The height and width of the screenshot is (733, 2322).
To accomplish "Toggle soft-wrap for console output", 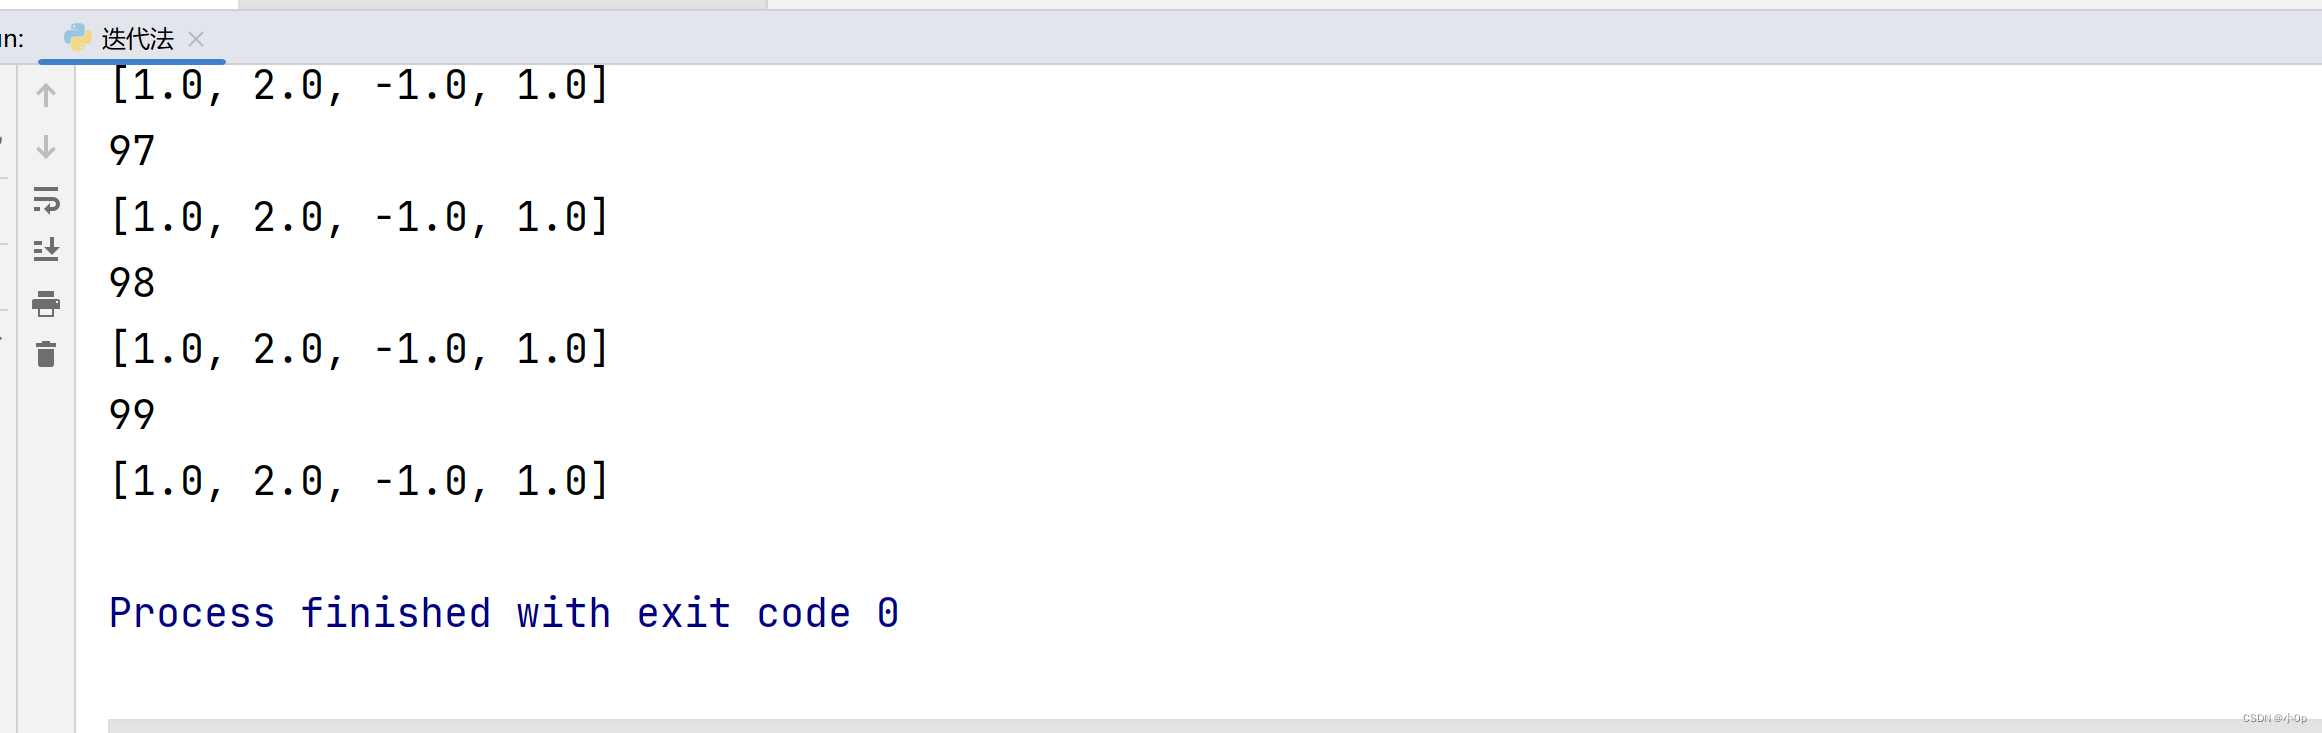I will click(x=46, y=200).
